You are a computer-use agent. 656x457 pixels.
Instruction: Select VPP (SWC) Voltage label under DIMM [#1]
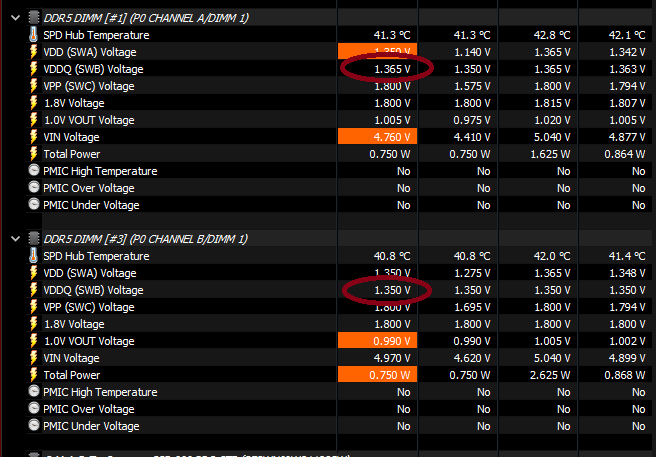pos(89,86)
